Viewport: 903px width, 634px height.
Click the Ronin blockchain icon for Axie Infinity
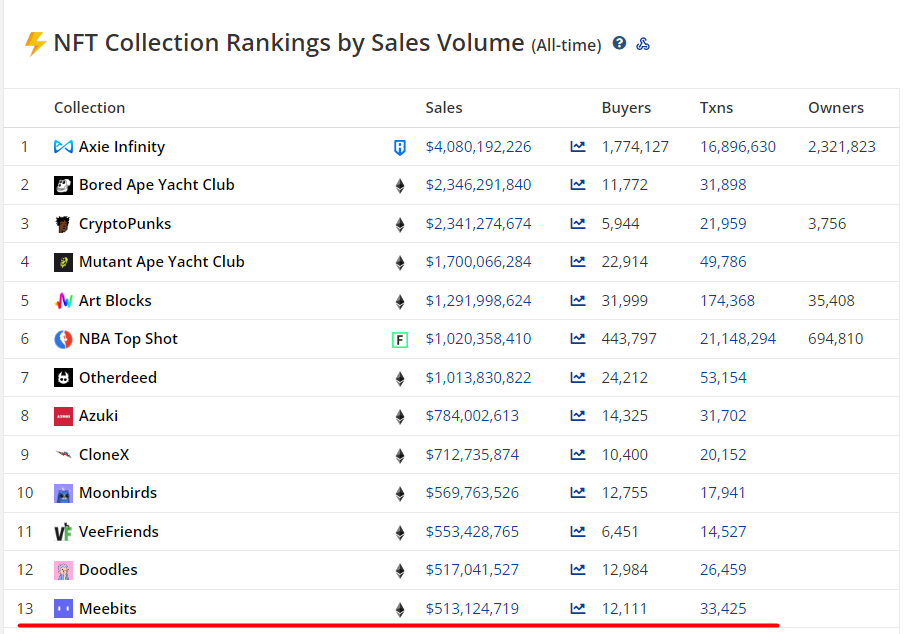pos(400,148)
